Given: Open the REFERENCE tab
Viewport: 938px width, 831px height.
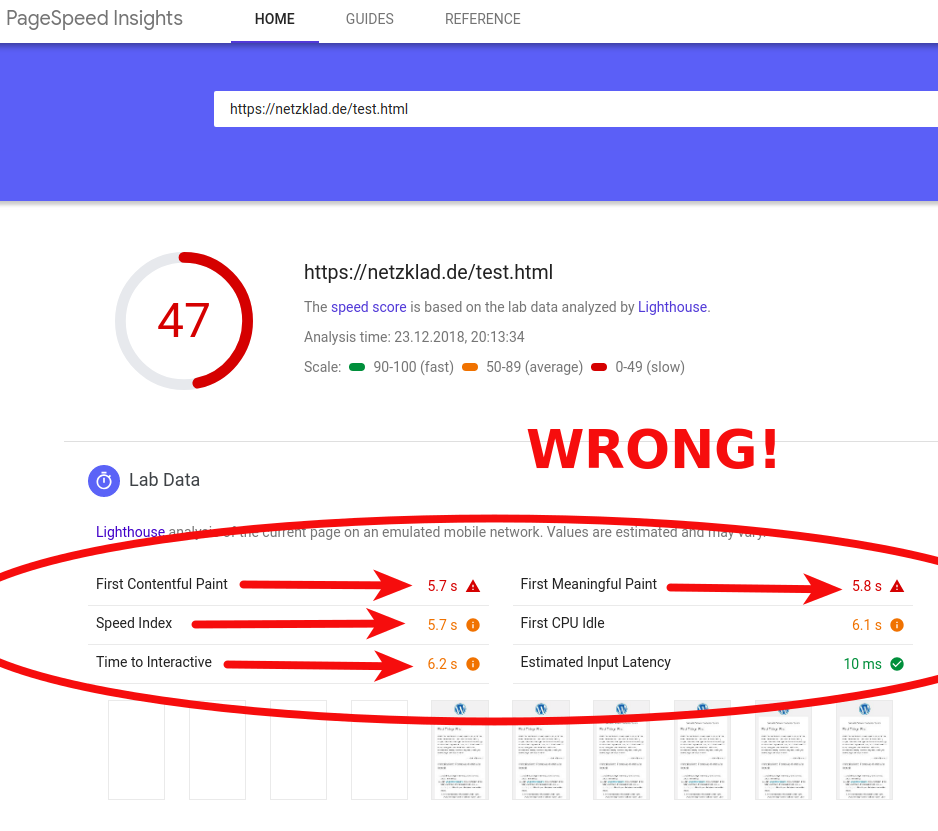Looking at the screenshot, I should [483, 19].
